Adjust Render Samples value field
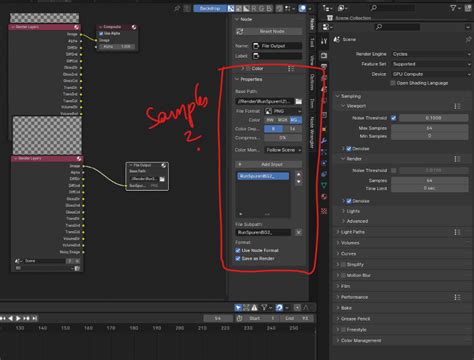Image resolution: width=474 pixels, height=360 pixels. click(x=430, y=180)
